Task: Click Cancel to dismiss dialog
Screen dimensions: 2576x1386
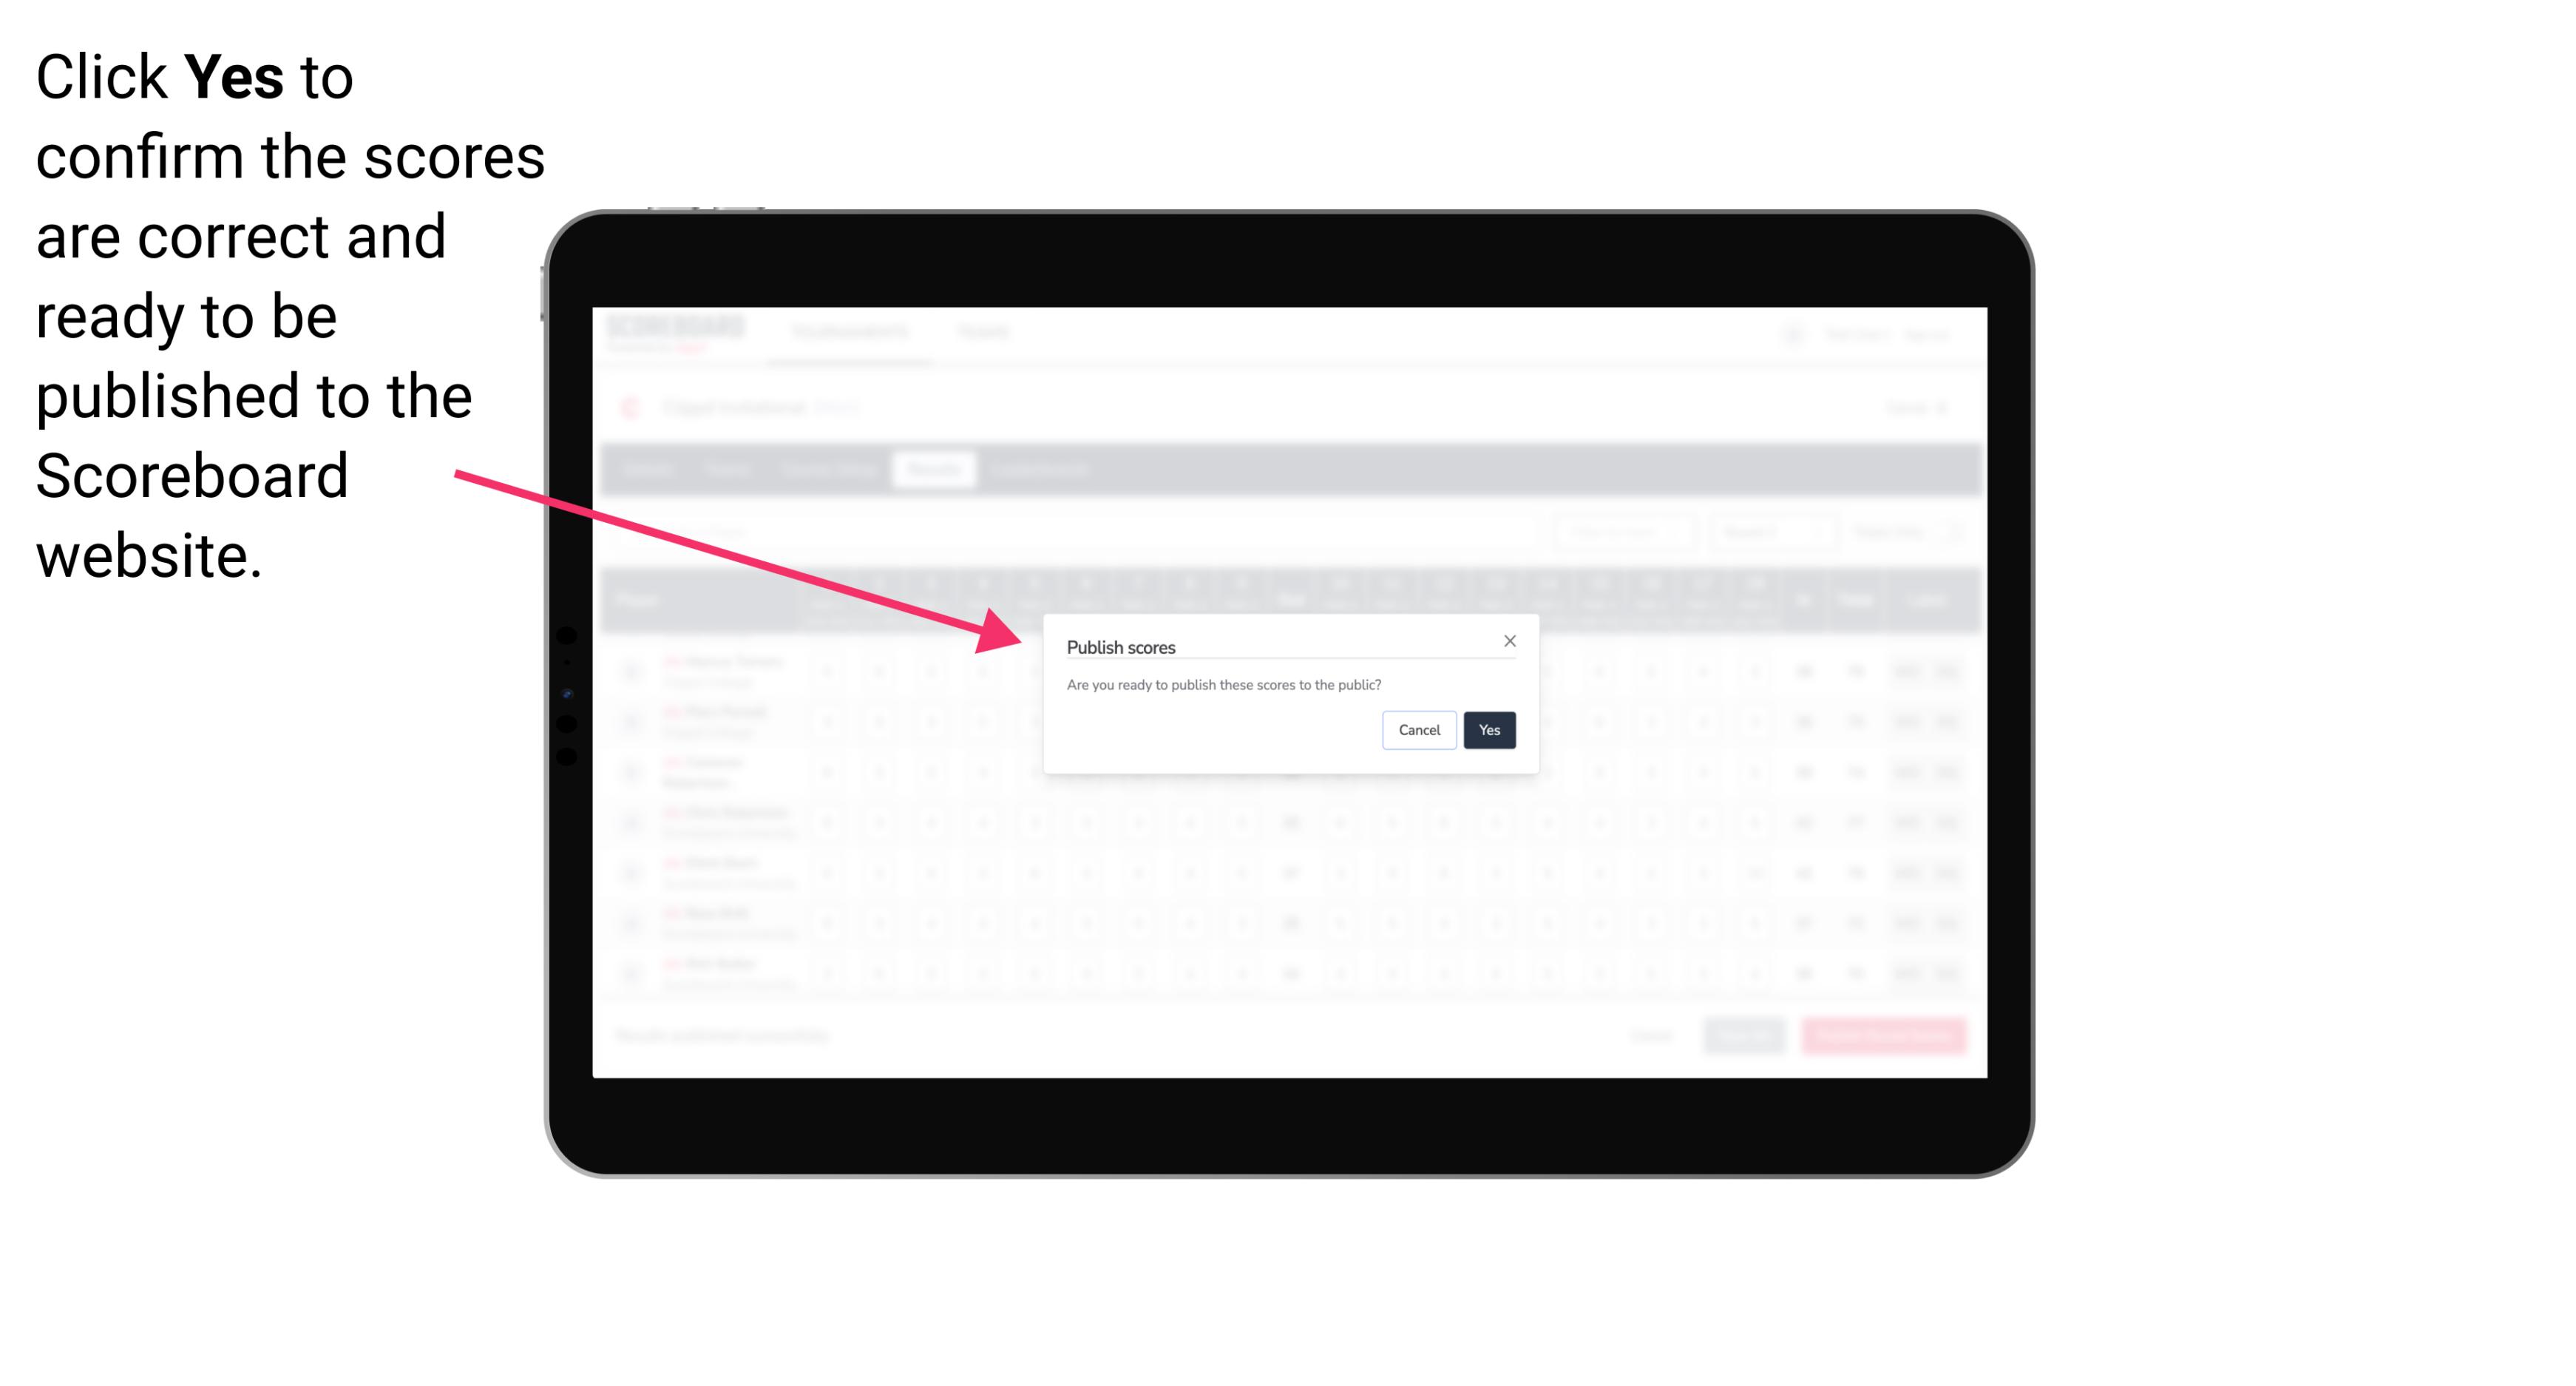Action: click(1420, 729)
